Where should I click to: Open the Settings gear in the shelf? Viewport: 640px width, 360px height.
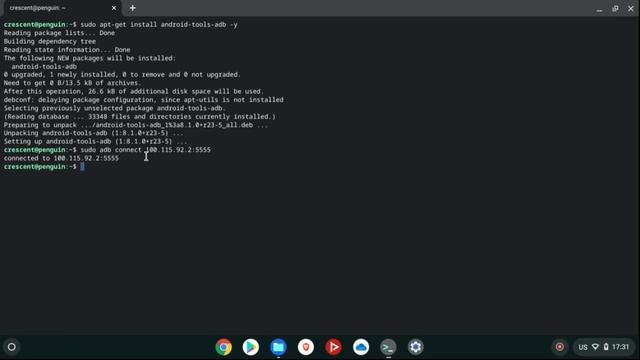click(x=416, y=347)
